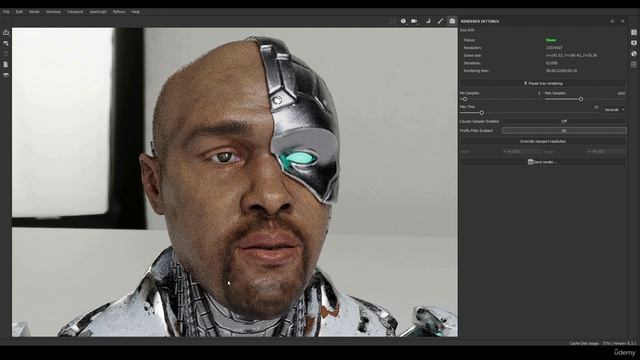The height and width of the screenshot is (360, 640).
Task: Open the Python menu
Action: tap(119, 12)
